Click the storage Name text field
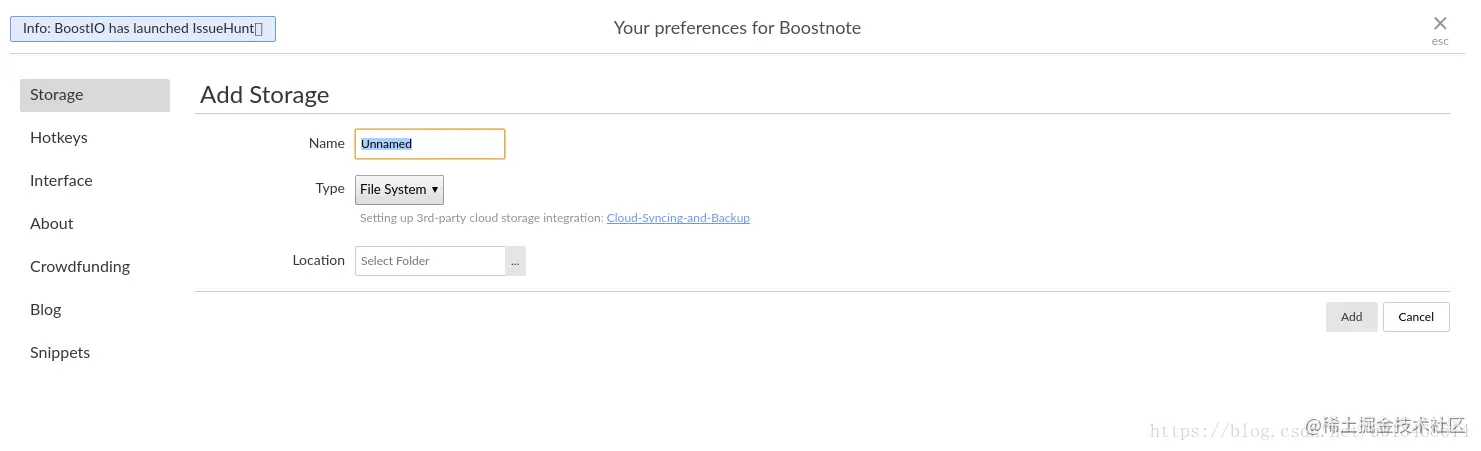The width and height of the screenshot is (1481, 451). [x=430, y=144]
